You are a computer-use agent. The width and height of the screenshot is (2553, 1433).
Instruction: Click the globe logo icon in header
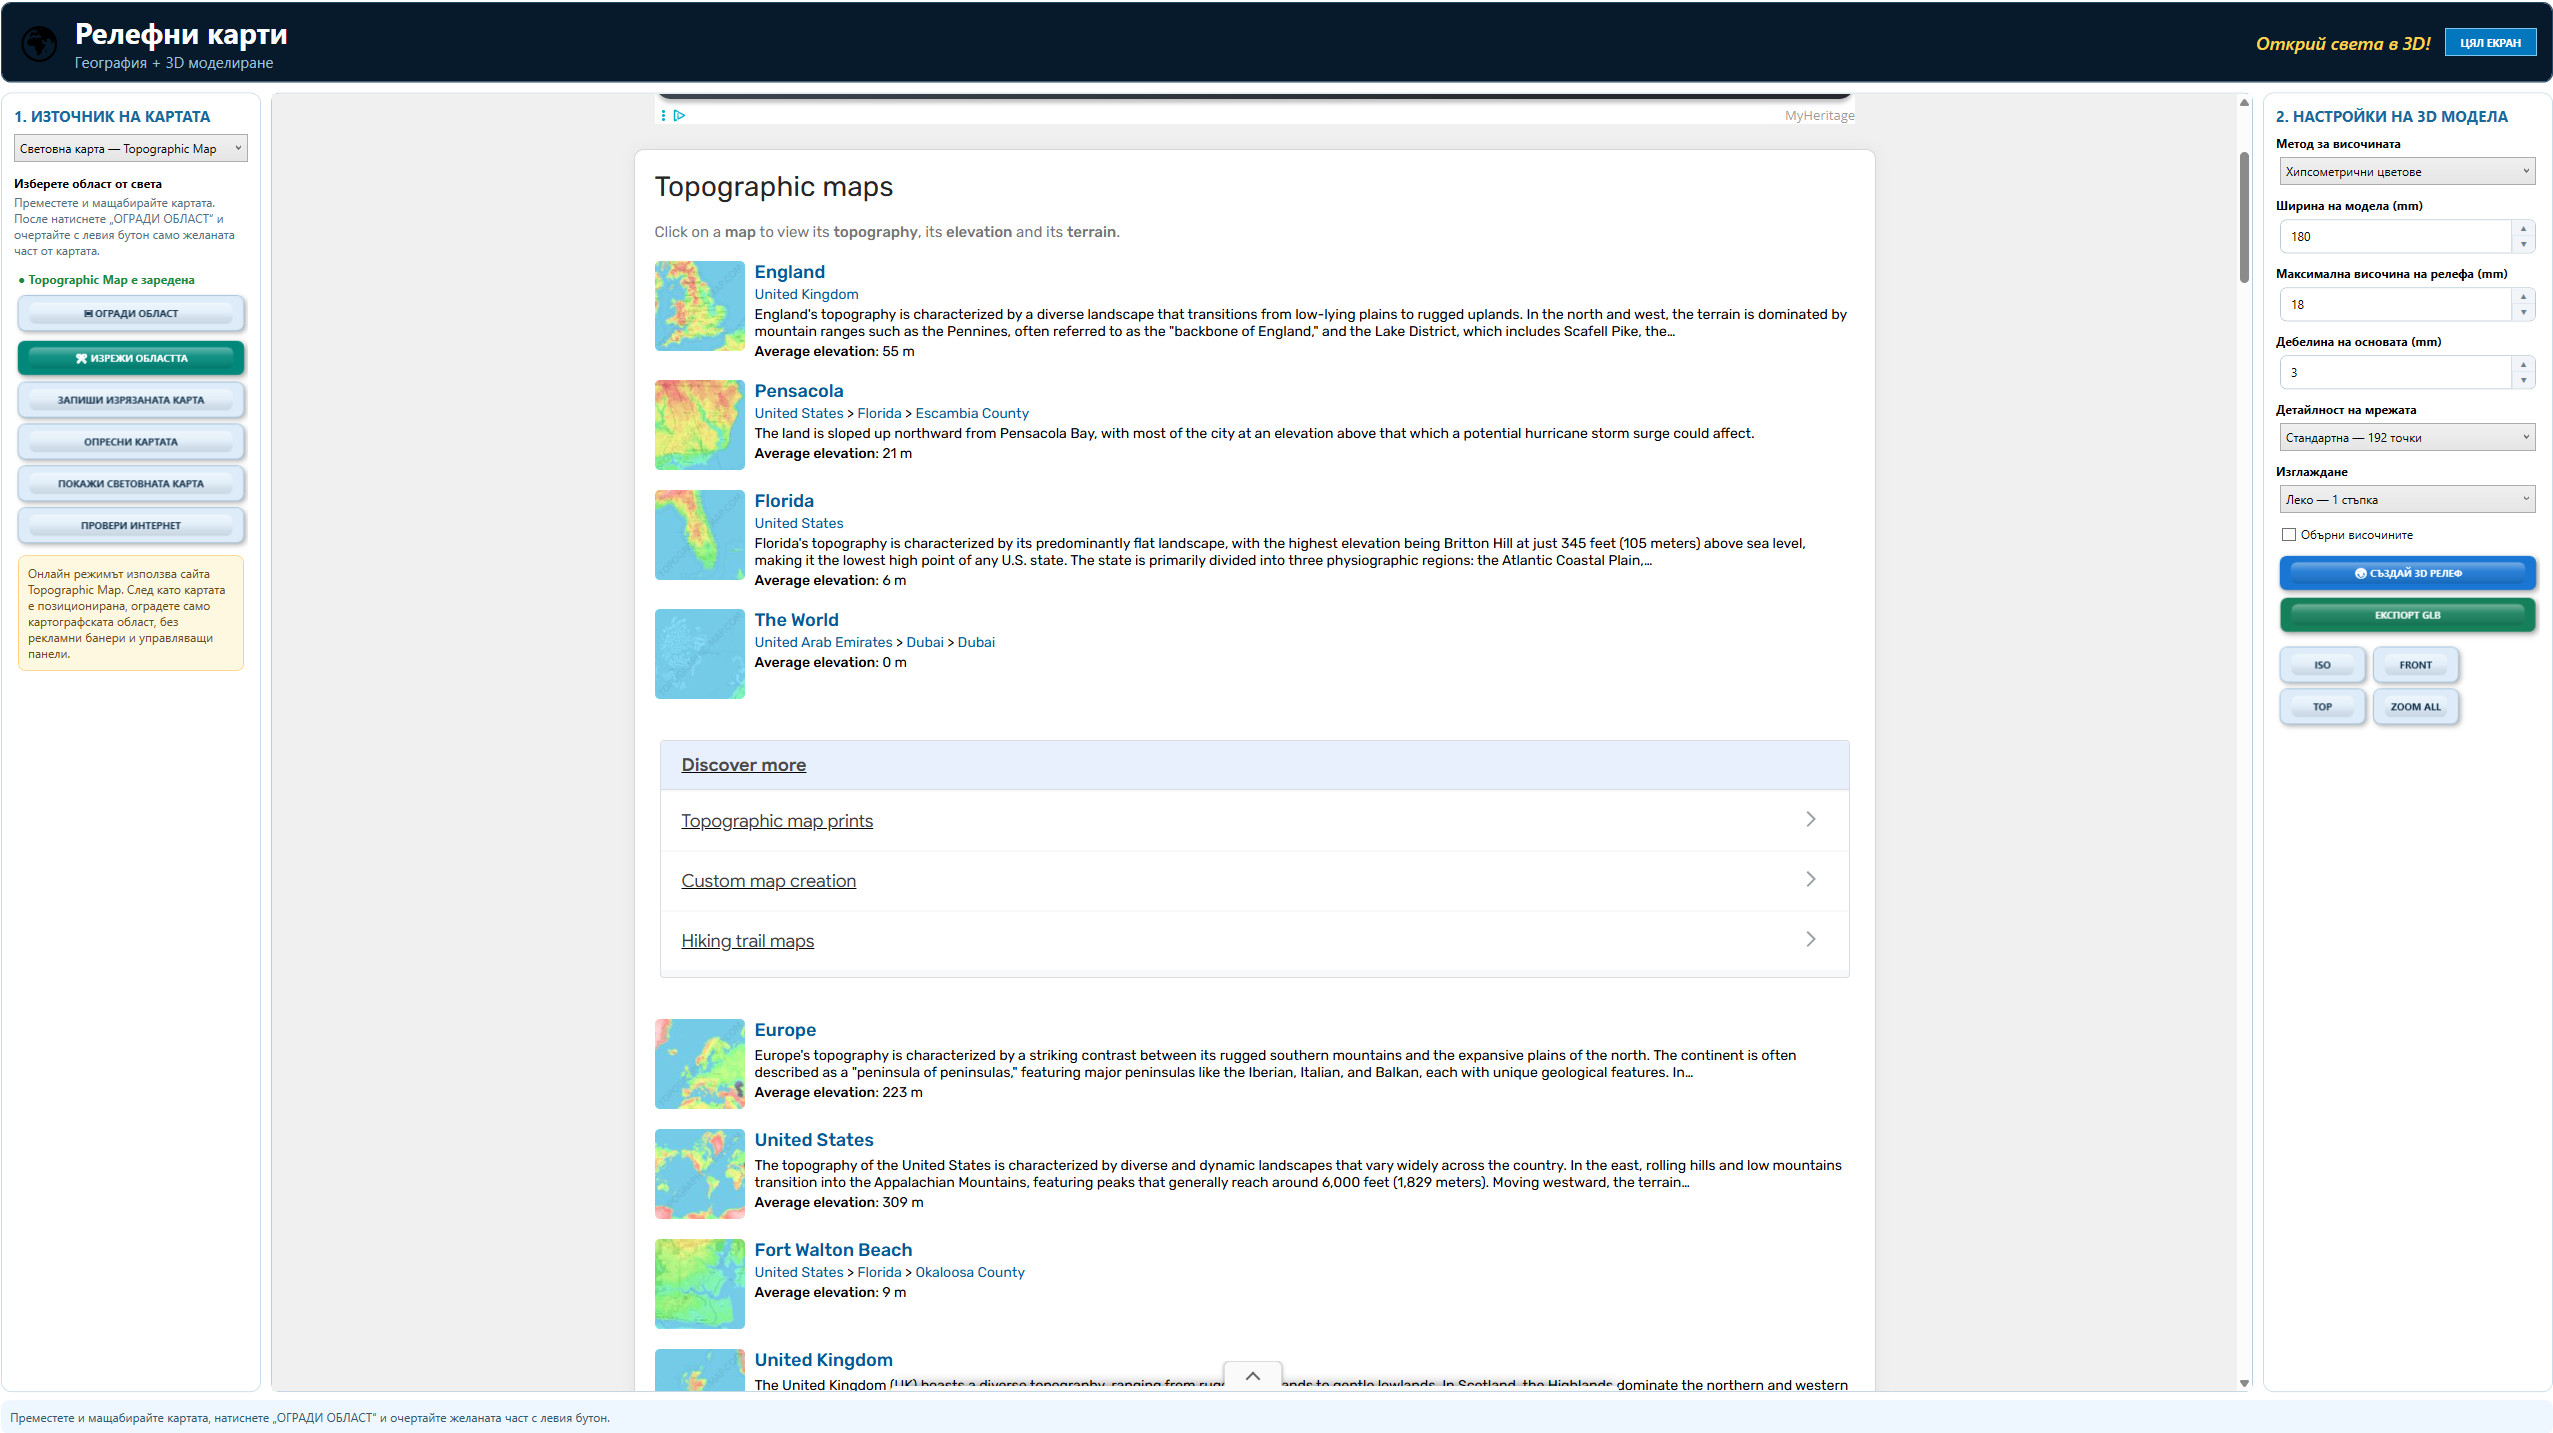(40, 44)
